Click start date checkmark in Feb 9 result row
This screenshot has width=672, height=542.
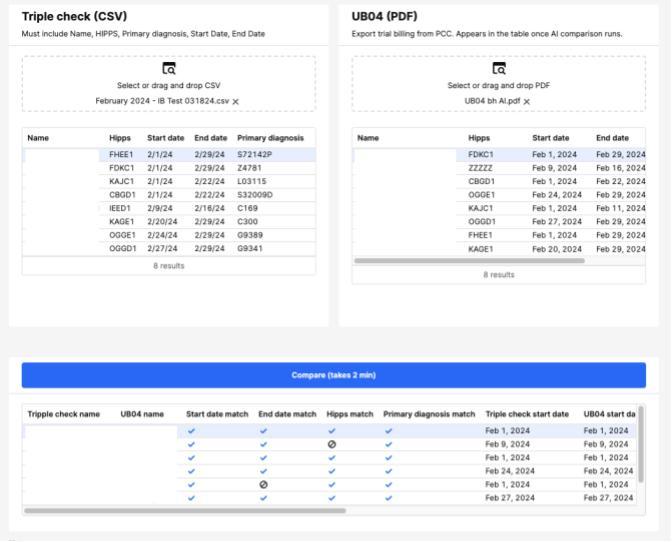coord(191,444)
